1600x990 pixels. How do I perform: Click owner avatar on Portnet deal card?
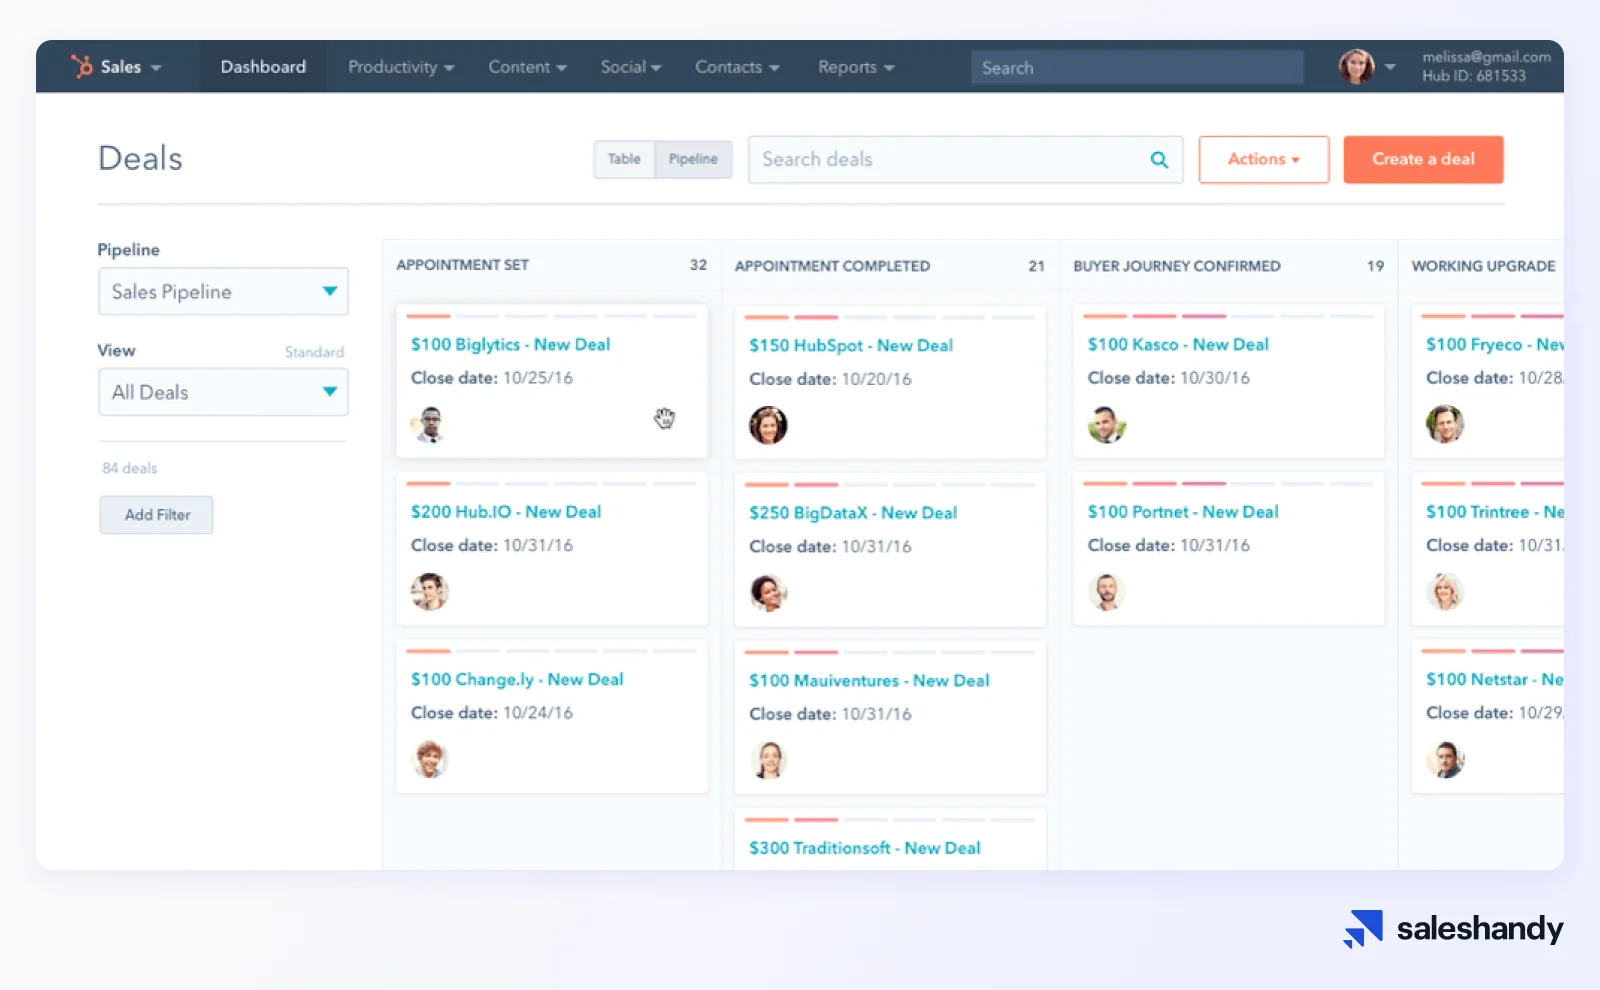click(x=1107, y=592)
